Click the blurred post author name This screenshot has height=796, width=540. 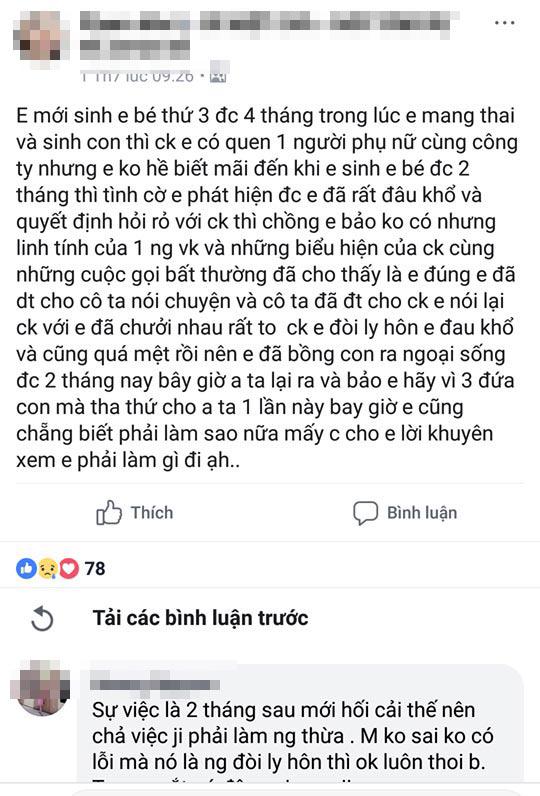(269, 21)
